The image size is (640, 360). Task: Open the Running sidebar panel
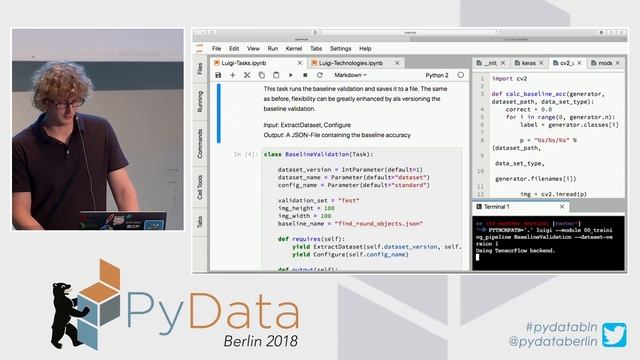point(200,102)
